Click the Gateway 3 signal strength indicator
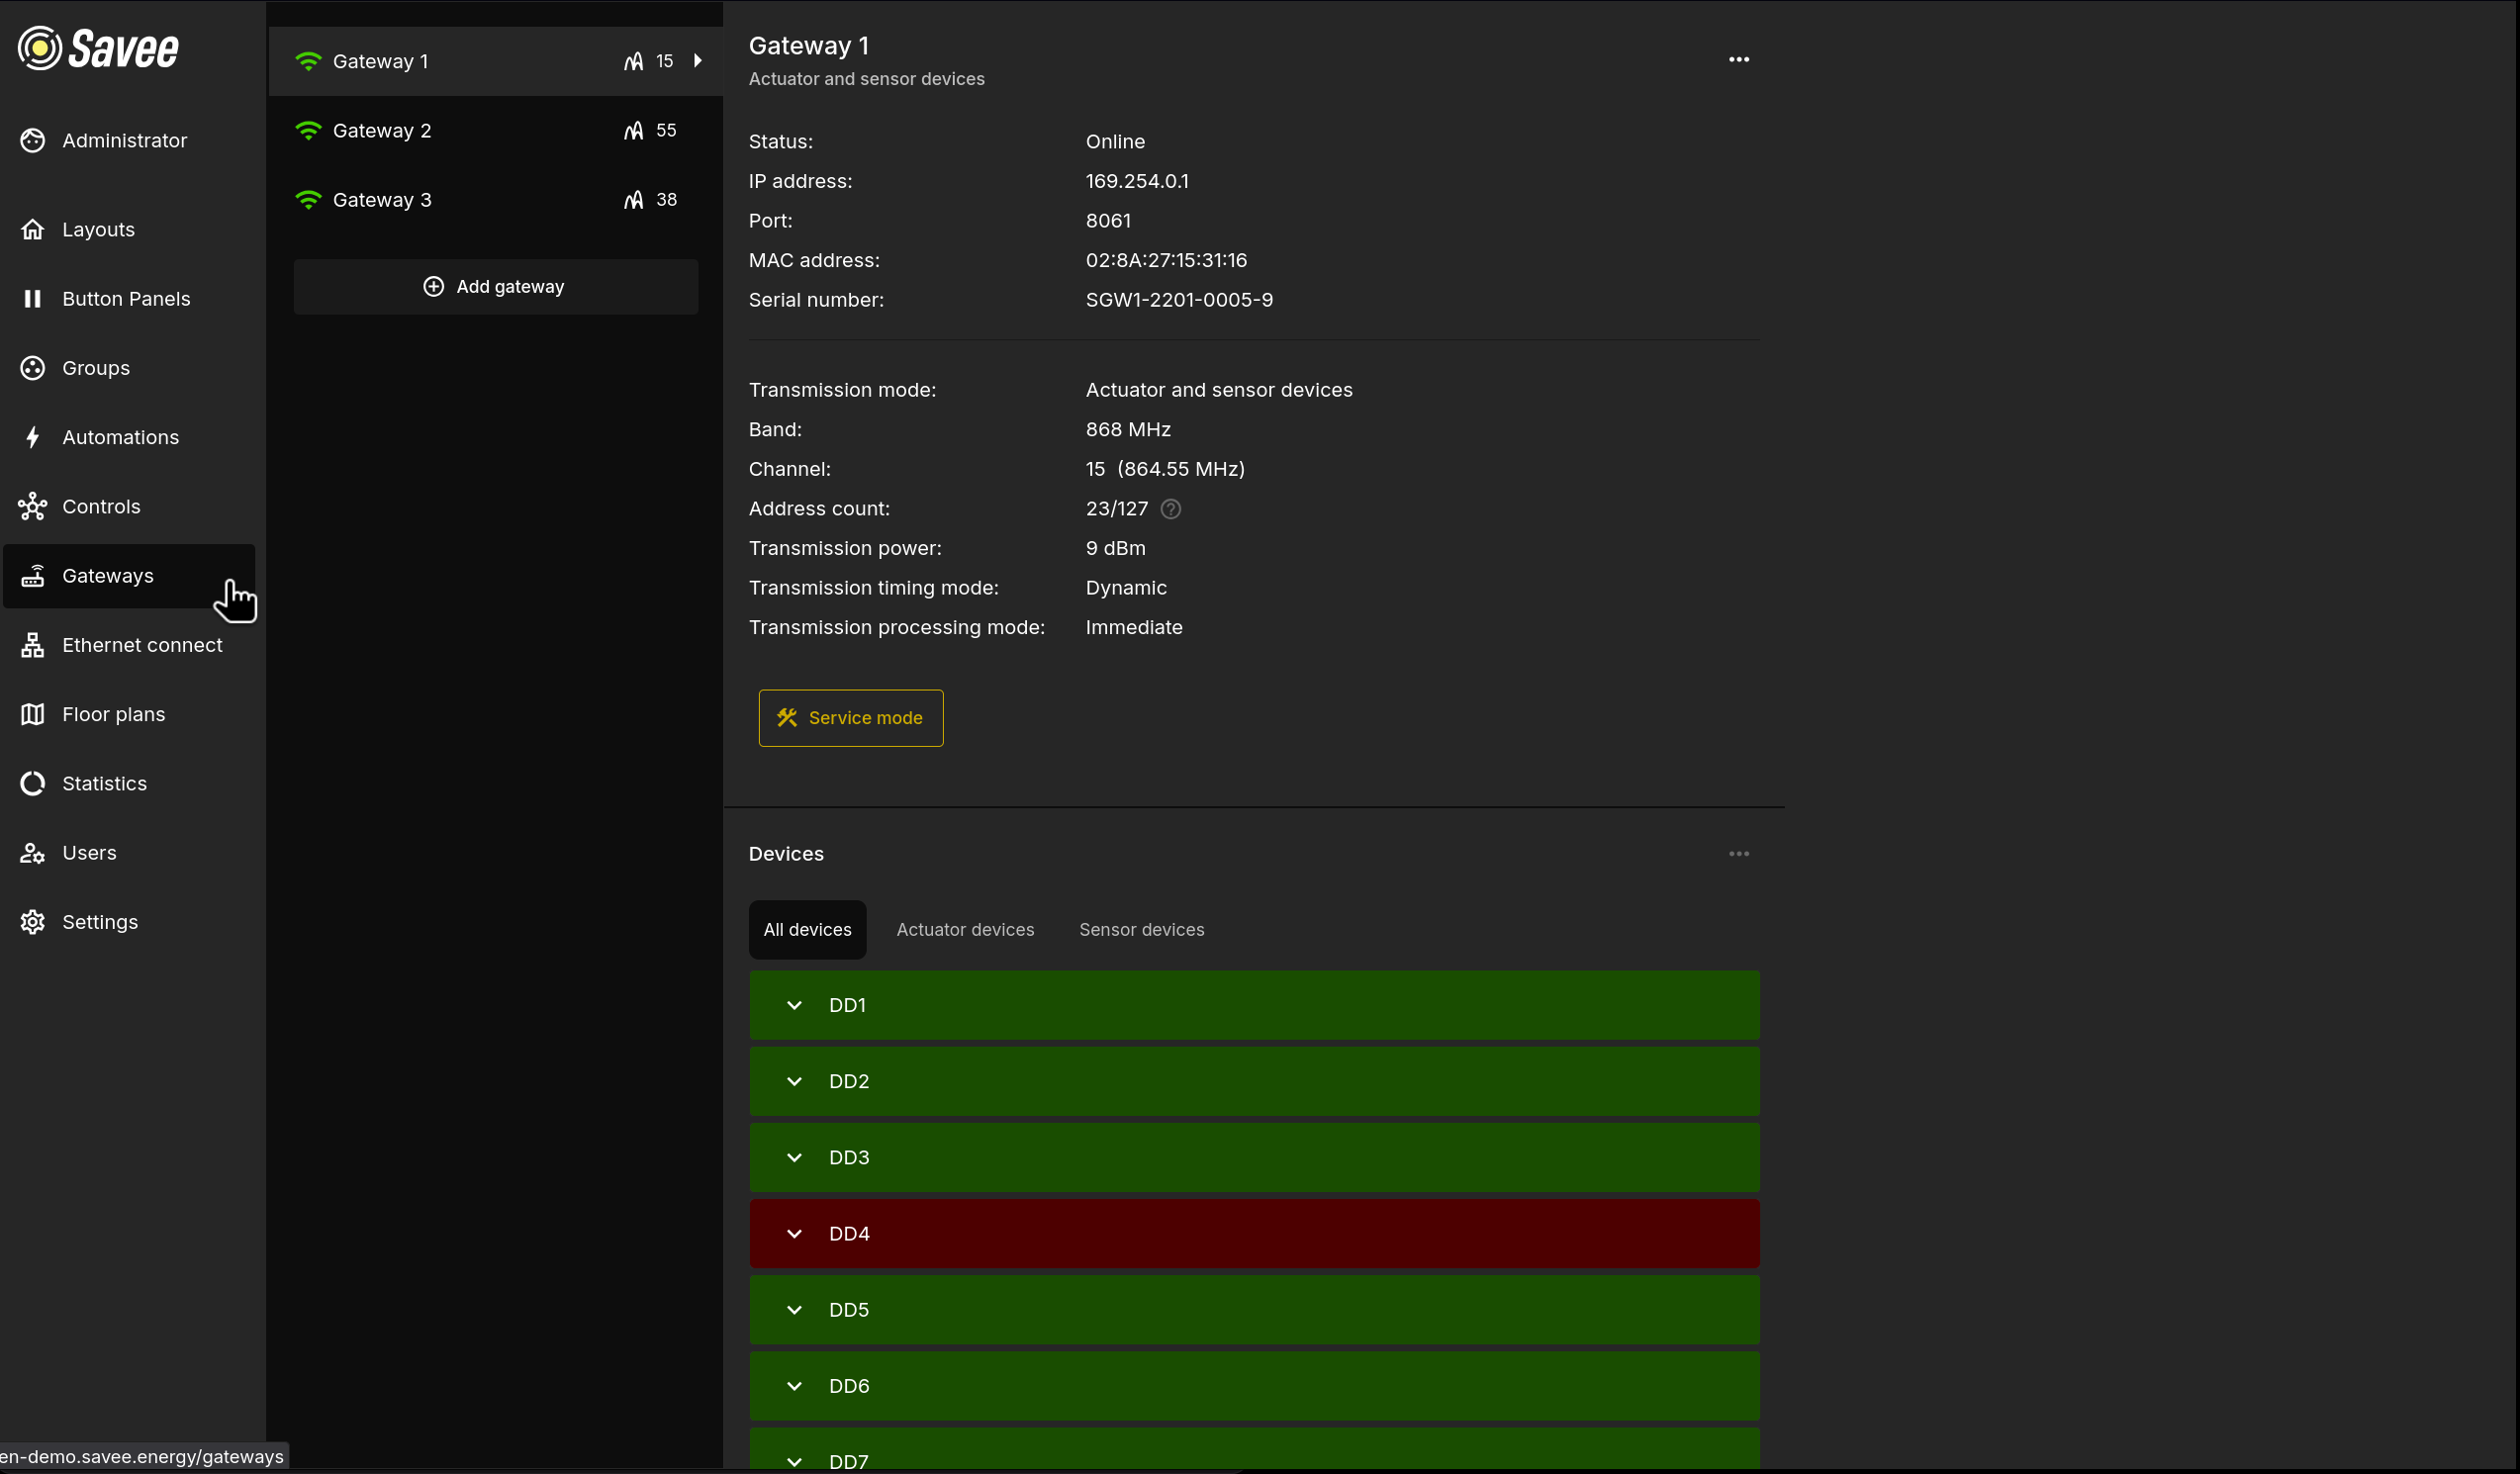The width and height of the screenshot is (2520, 1474). click(x=635, y=199)
